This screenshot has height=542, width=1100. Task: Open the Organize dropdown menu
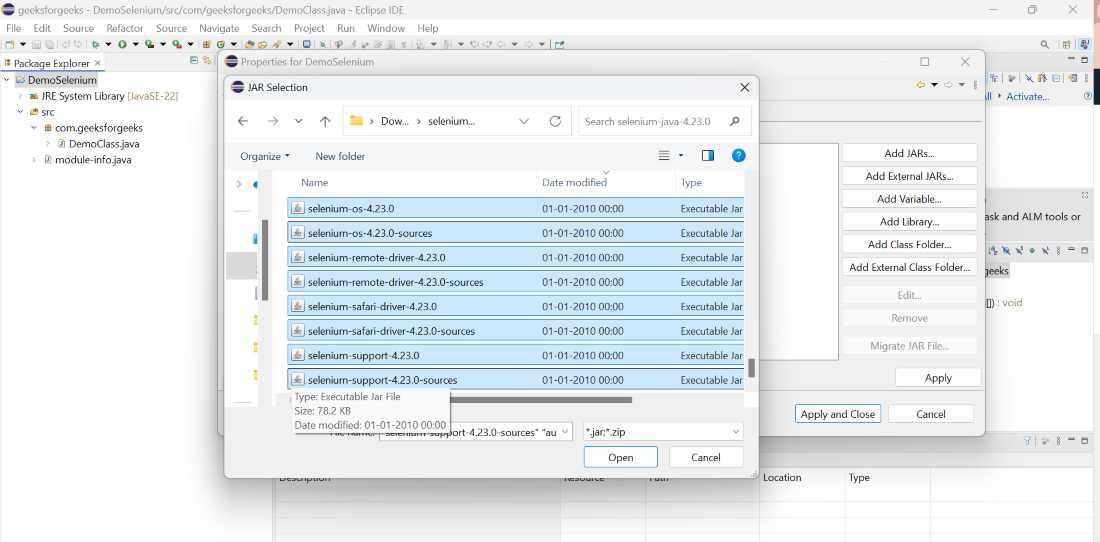pyautogui.click(x=264, y=156)
